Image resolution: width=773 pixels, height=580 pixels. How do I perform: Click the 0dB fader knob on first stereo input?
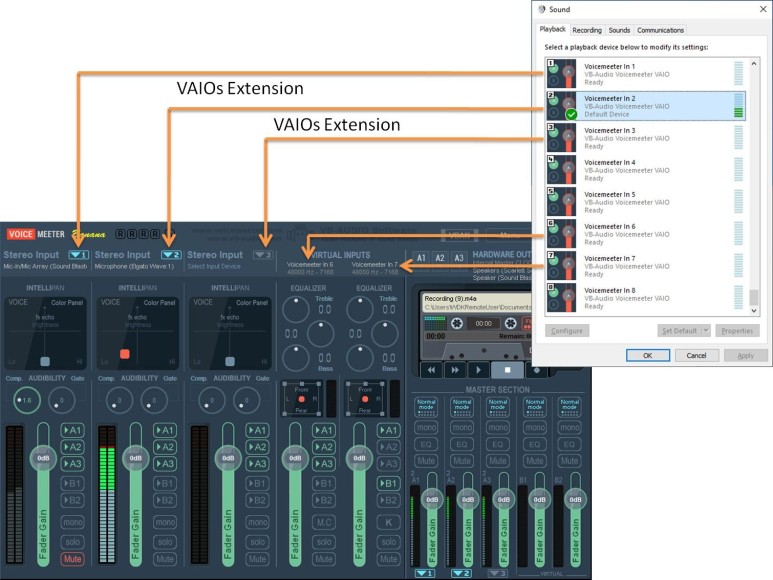click(x=43, y=458)
